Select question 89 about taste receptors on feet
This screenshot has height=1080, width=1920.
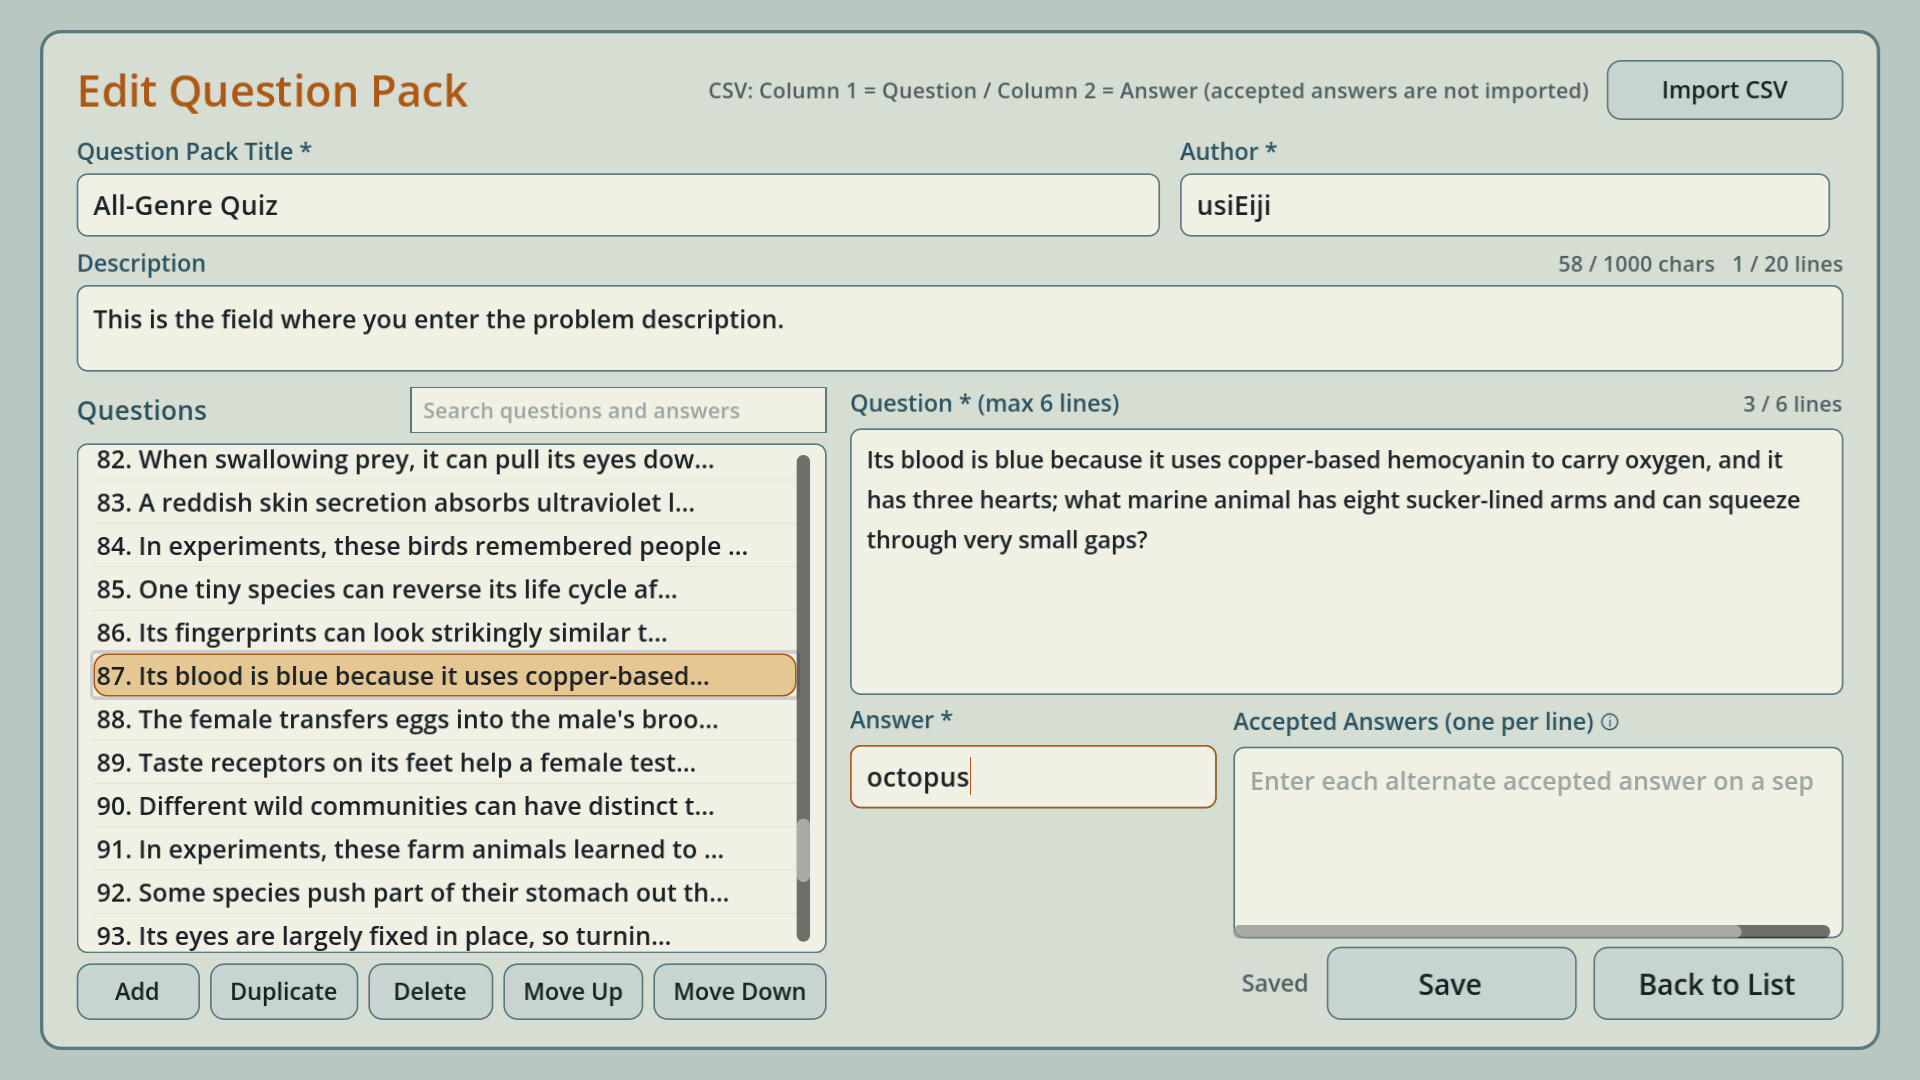point(445,763)
